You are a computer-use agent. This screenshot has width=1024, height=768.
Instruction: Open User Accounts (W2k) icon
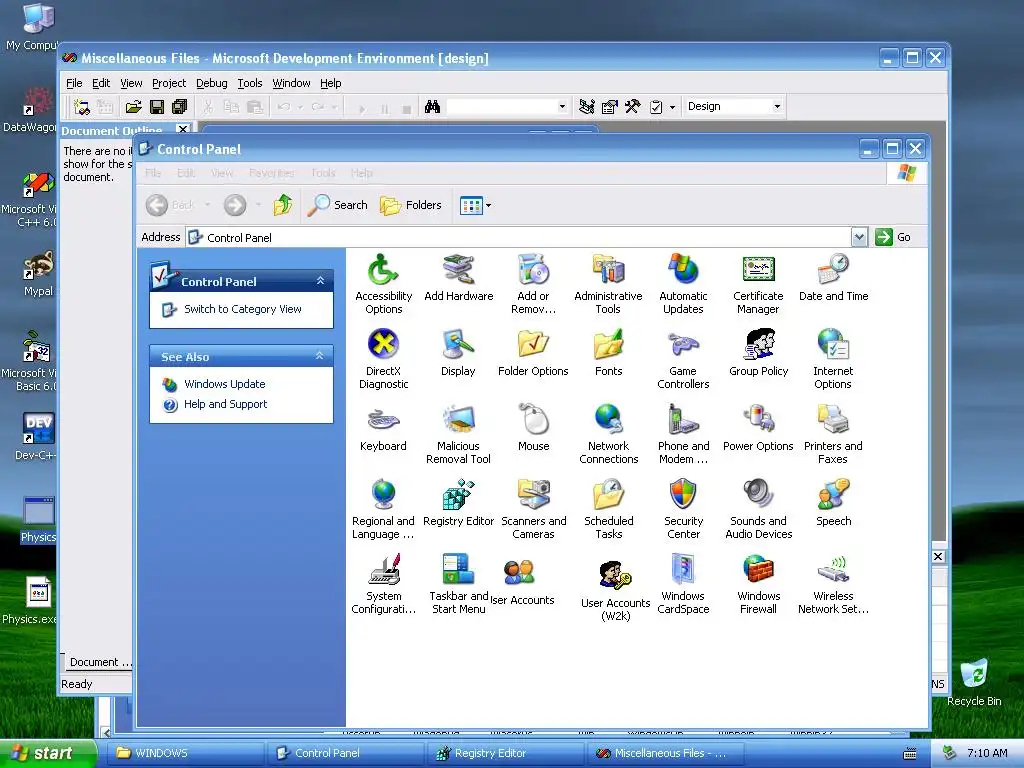[x=615, y=592]
